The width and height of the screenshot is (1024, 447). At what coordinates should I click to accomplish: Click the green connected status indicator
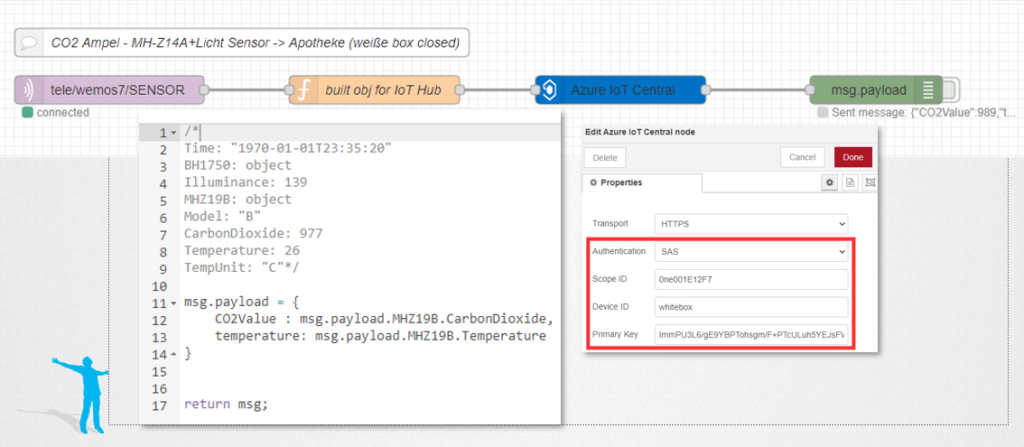click(x=27, y=112)
